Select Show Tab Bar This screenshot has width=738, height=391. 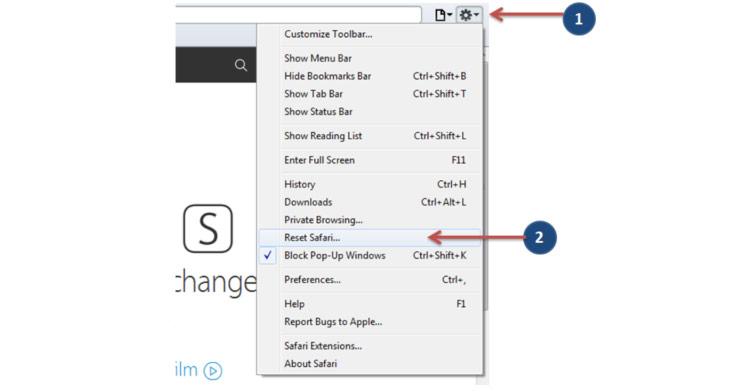point(370,94)
